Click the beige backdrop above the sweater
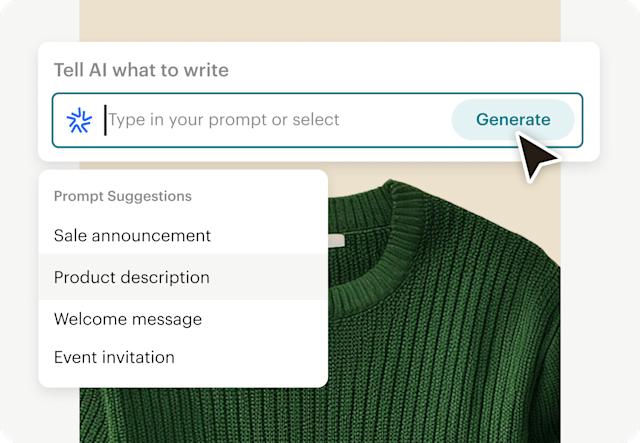The image size is (640, 443). [300, 20]
